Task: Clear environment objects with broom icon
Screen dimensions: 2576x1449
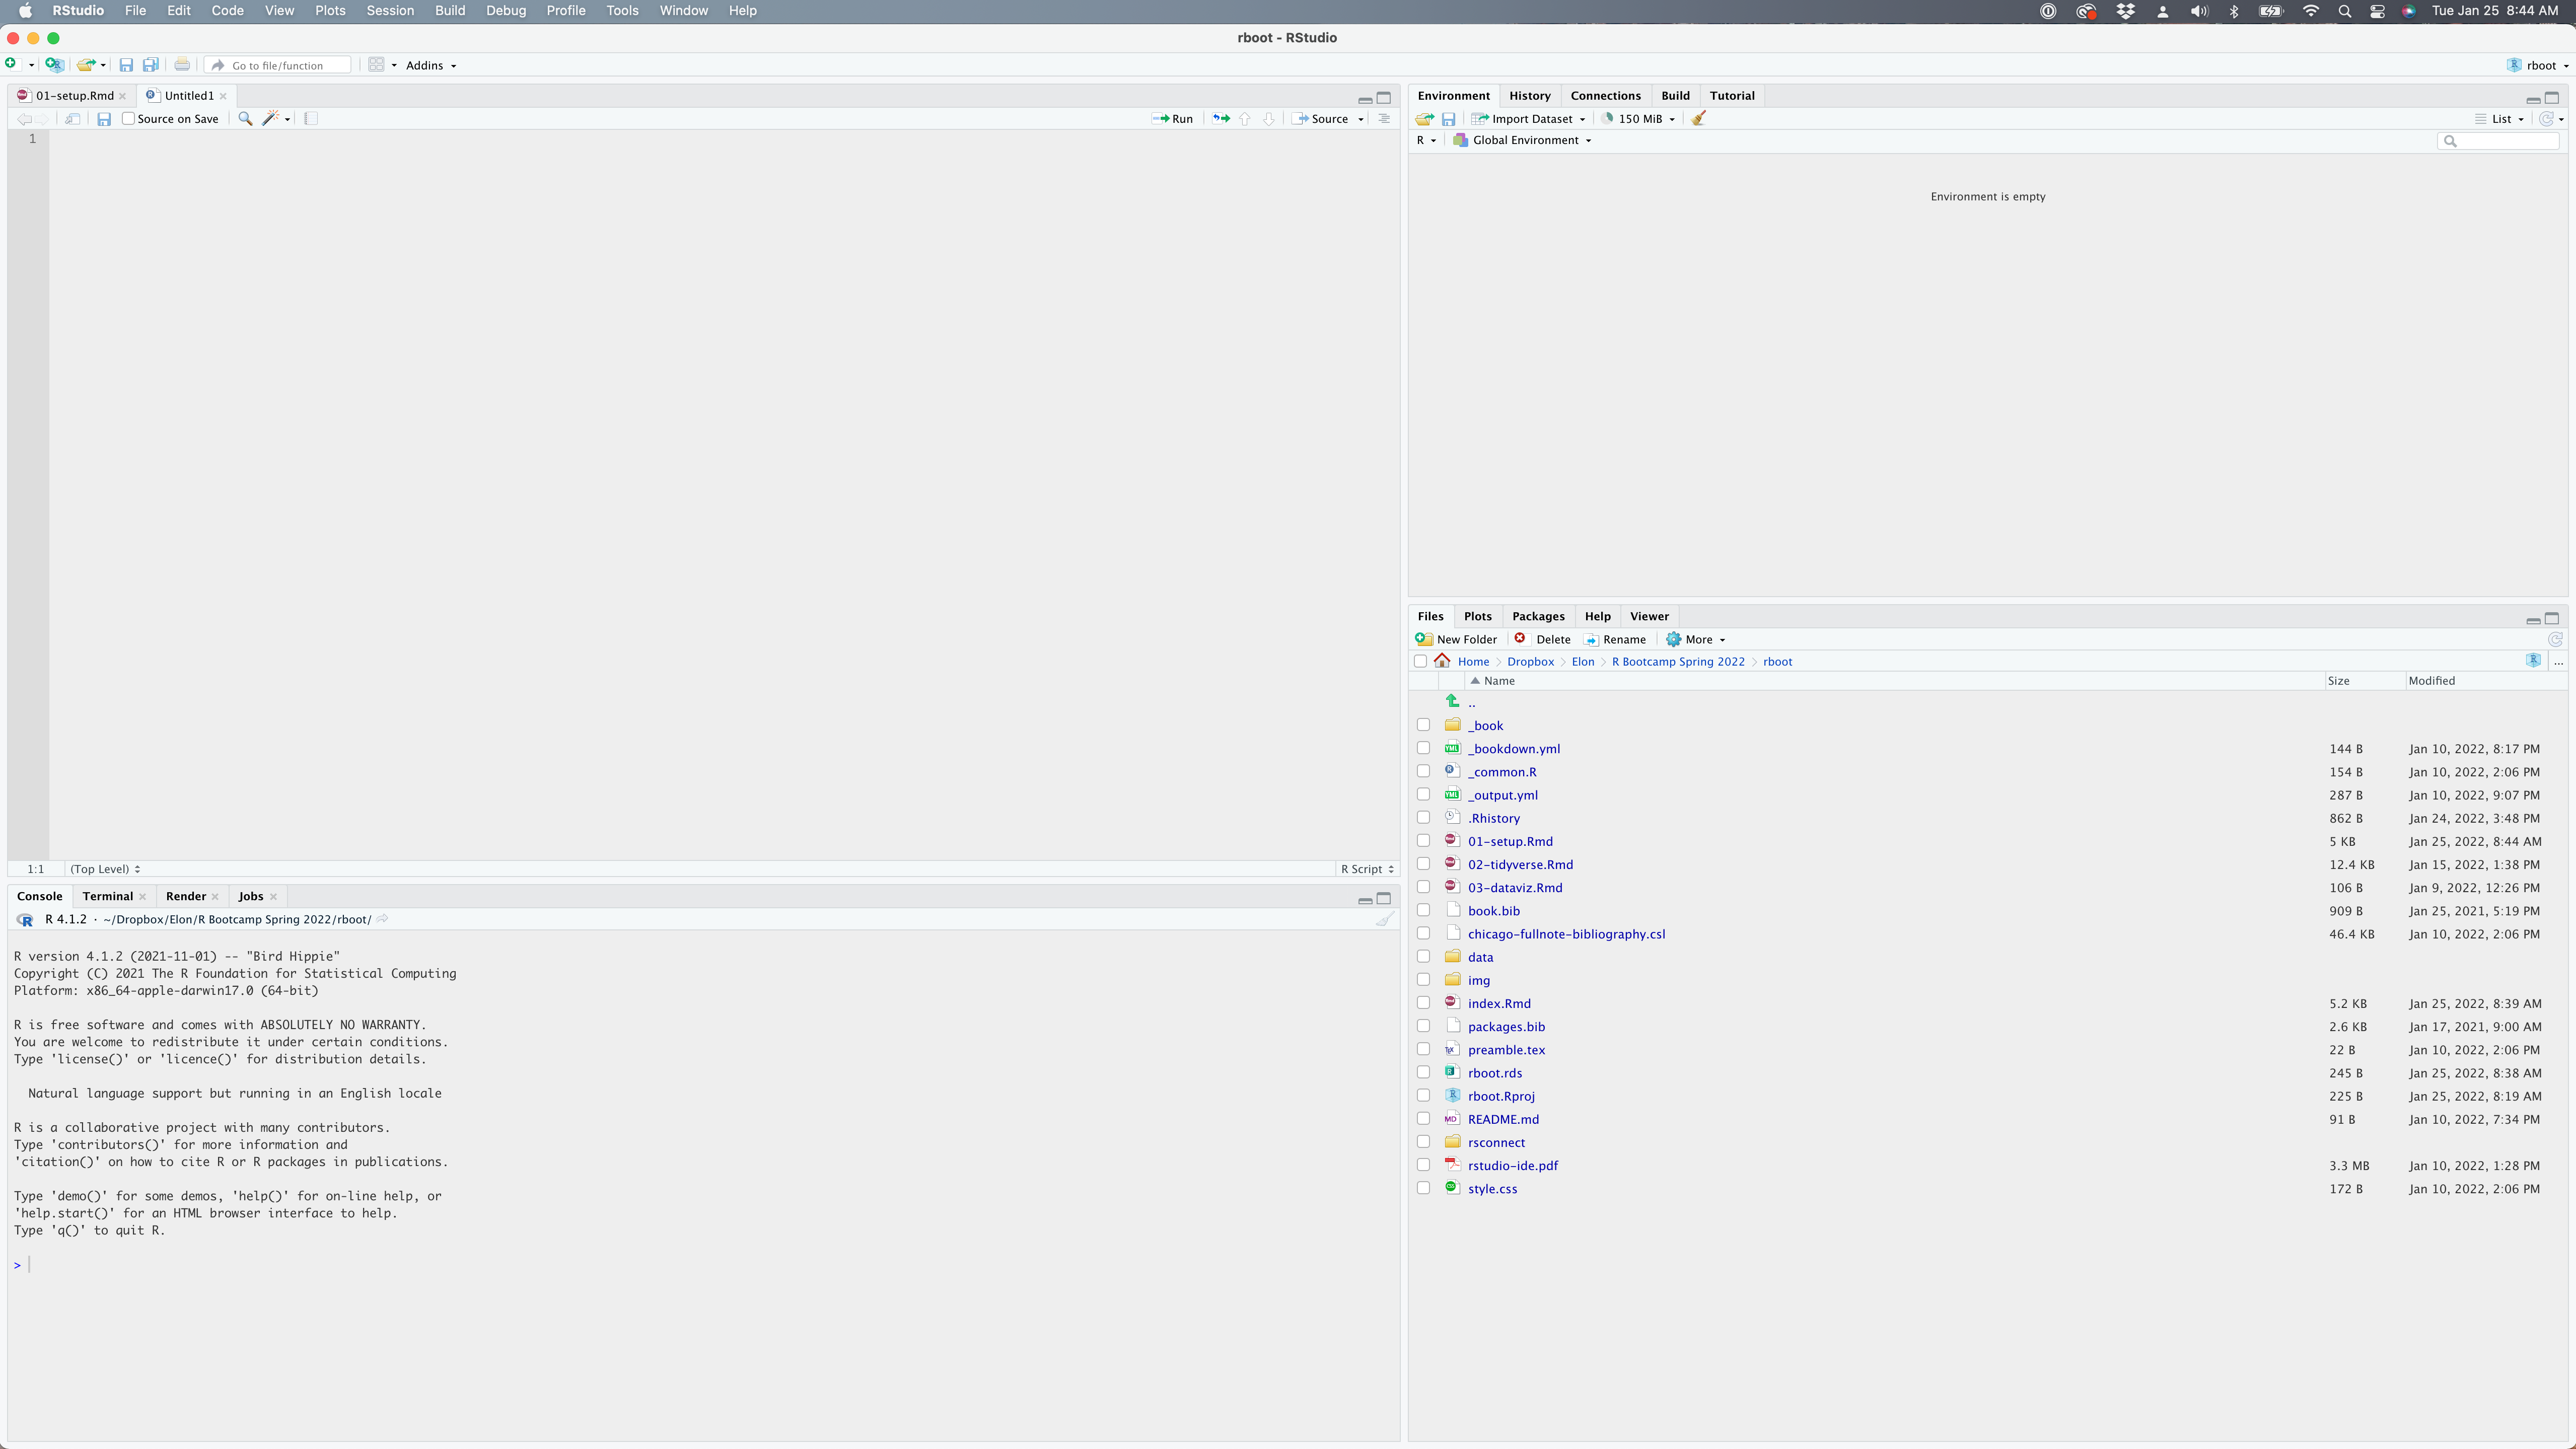Action: (x=1698, y=119)
